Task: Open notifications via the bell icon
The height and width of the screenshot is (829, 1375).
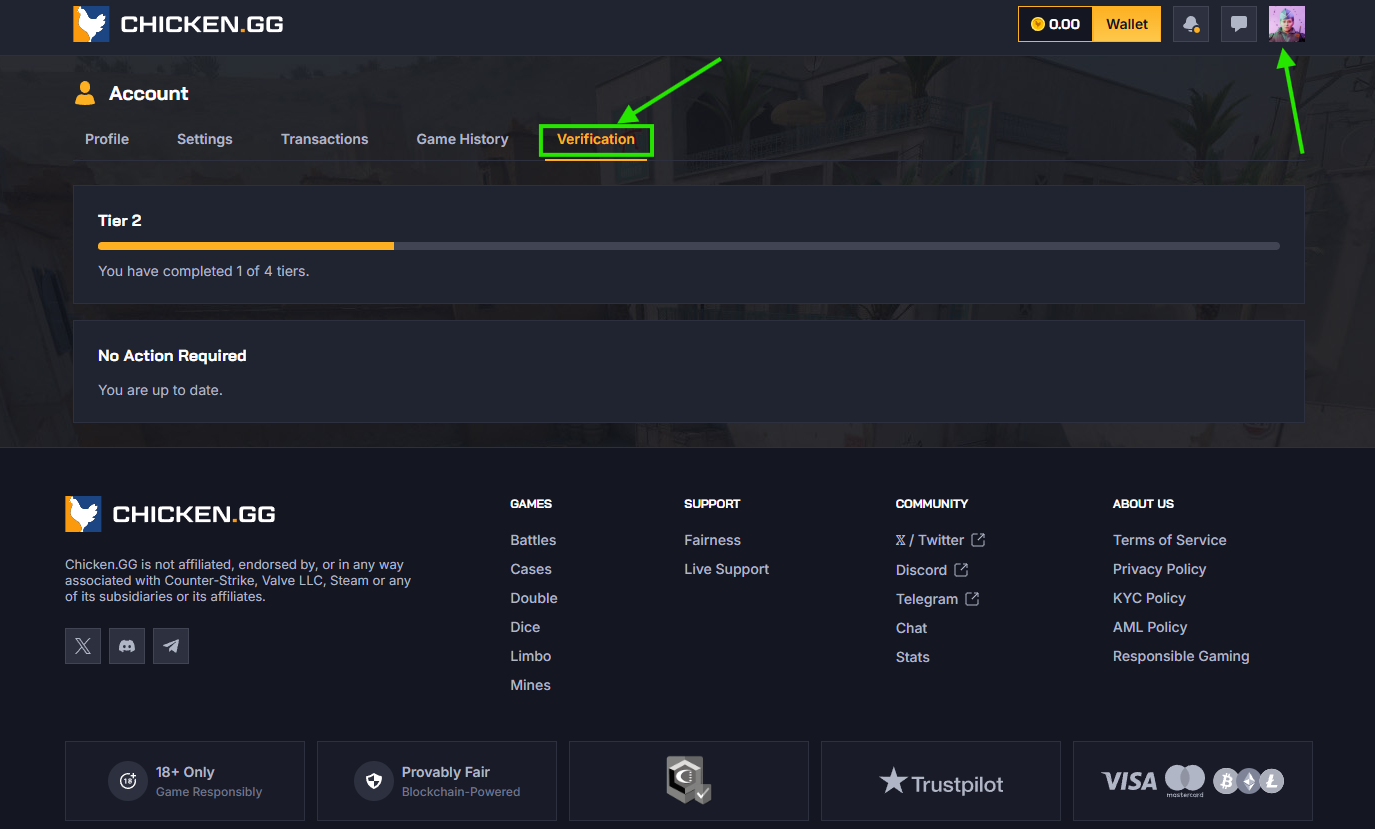Action: coord(1190,23)
